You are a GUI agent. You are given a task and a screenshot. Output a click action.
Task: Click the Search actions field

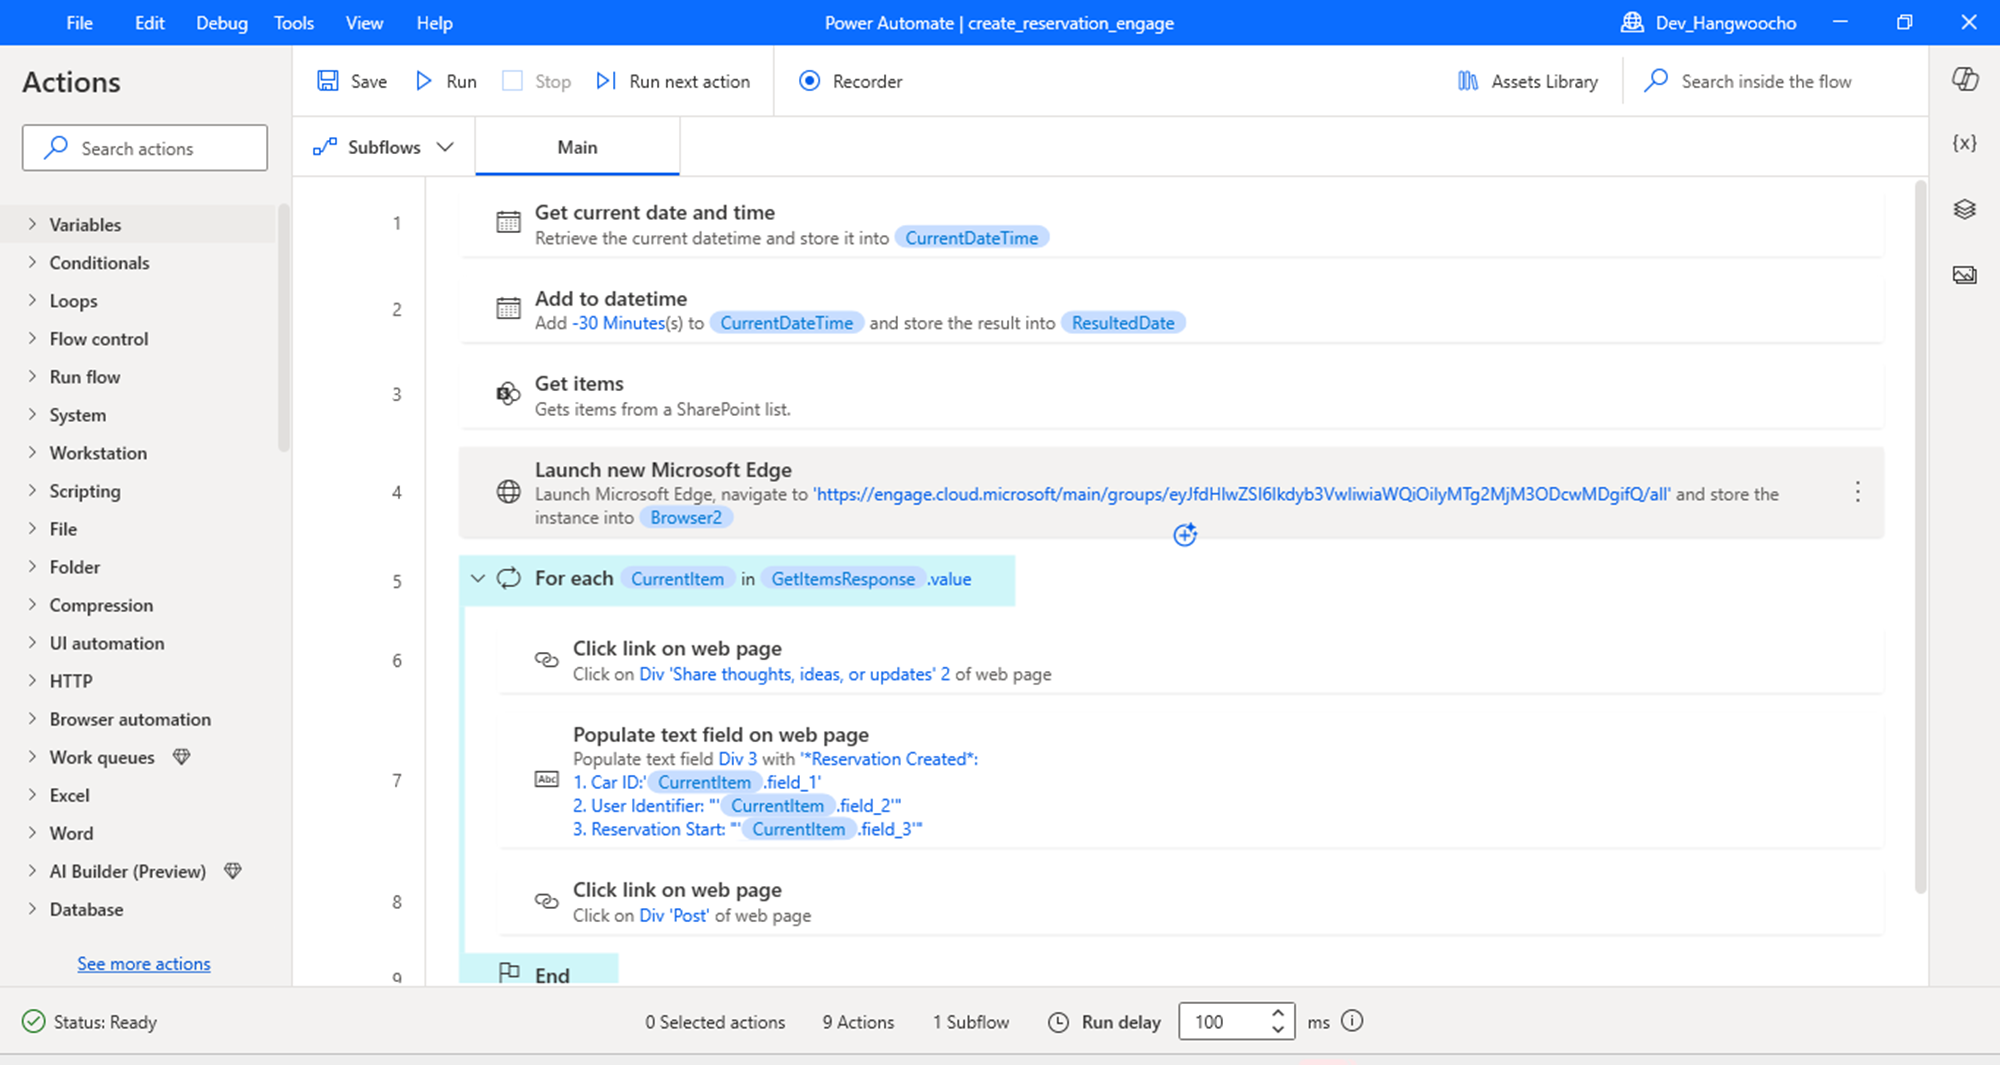coord(145,148)
